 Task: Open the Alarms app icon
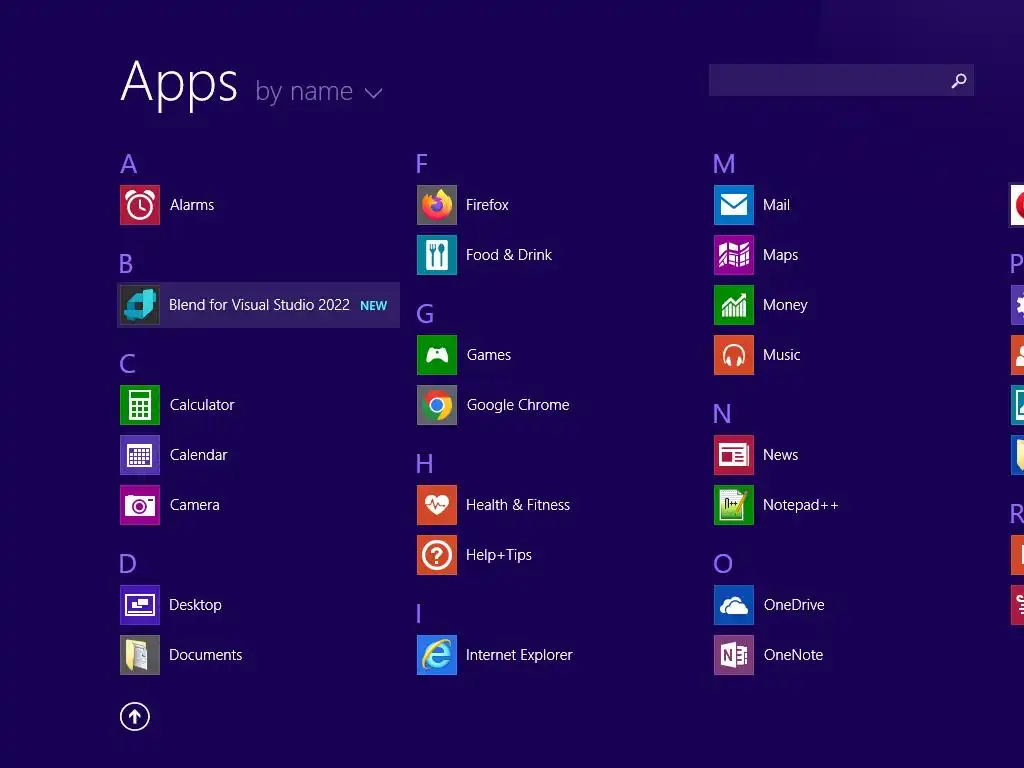click(140, 205)
